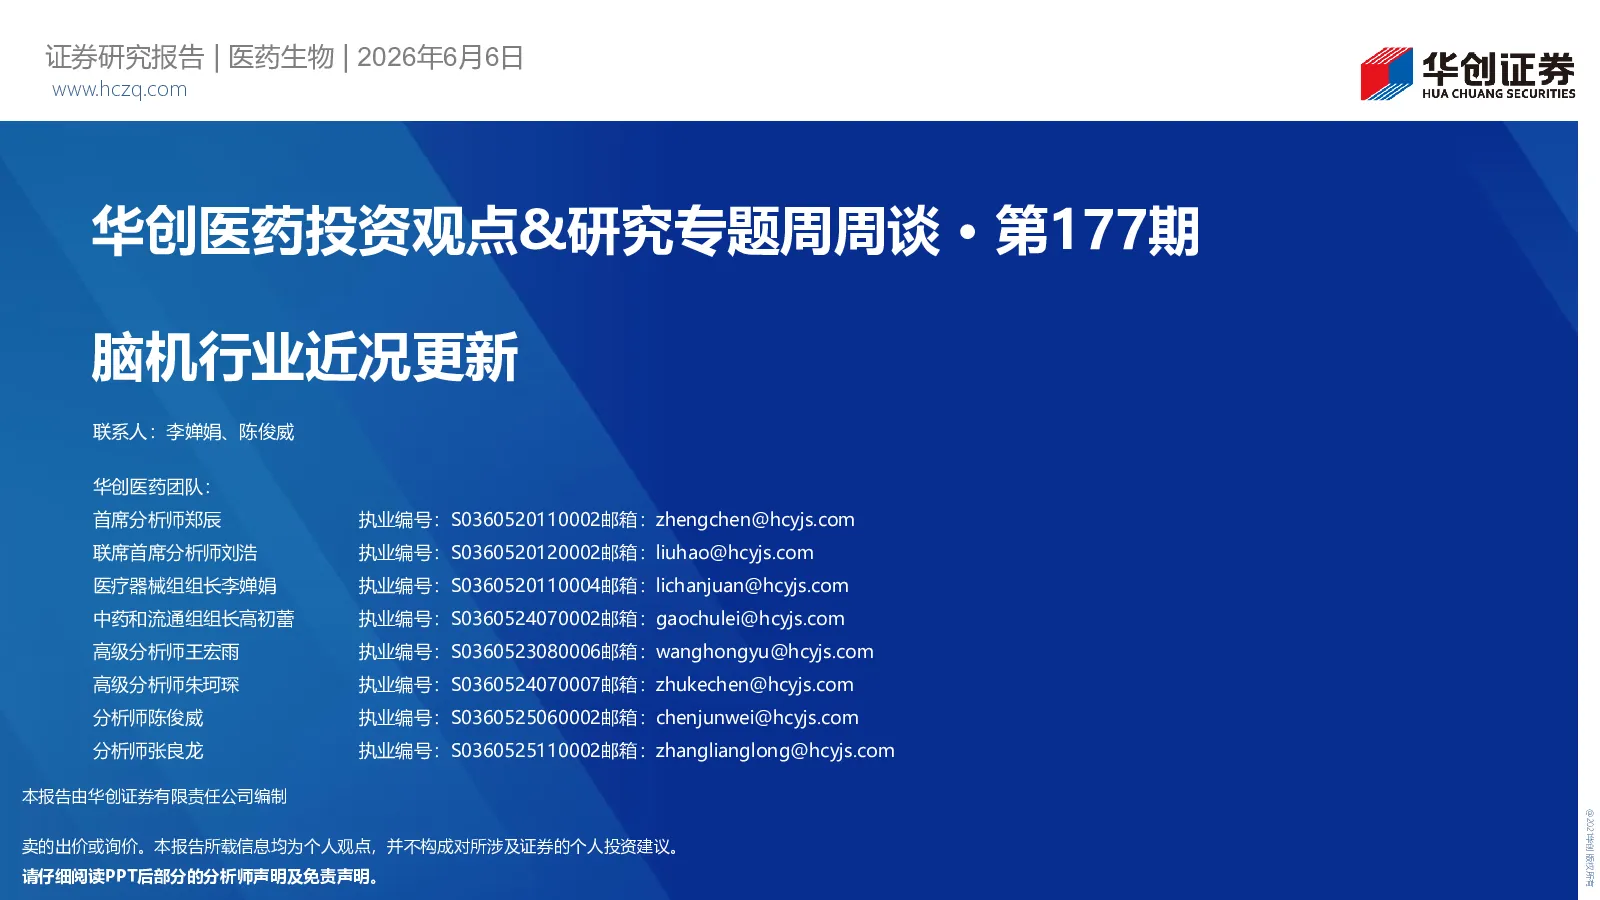The height and width of the screenshot is (900, 1600).
Task: Click the name 分析师张良龙
Action: (x=148, y=751)
